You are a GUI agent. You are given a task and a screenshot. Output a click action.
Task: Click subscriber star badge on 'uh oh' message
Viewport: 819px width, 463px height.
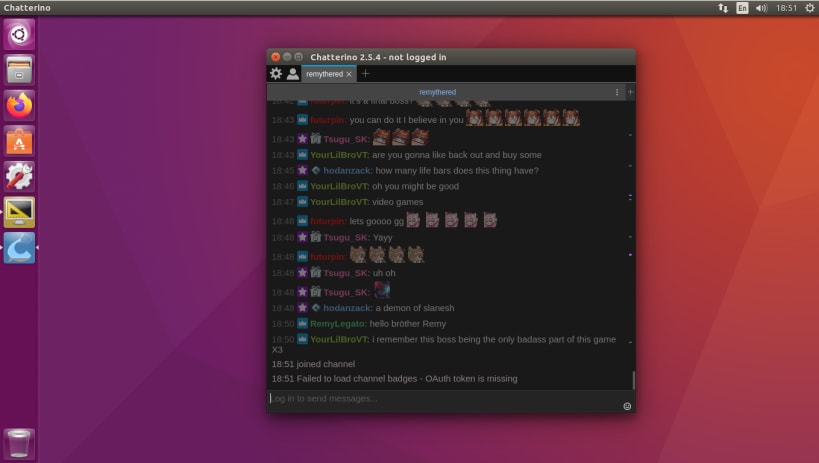point(302,273)
